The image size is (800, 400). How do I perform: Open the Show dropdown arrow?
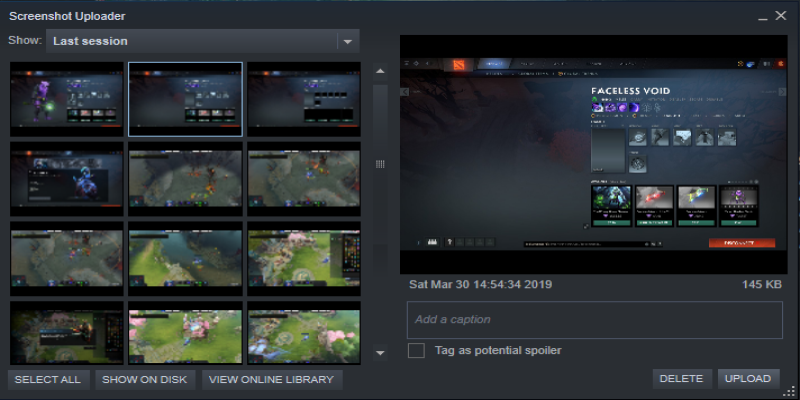tap(348, 41)
